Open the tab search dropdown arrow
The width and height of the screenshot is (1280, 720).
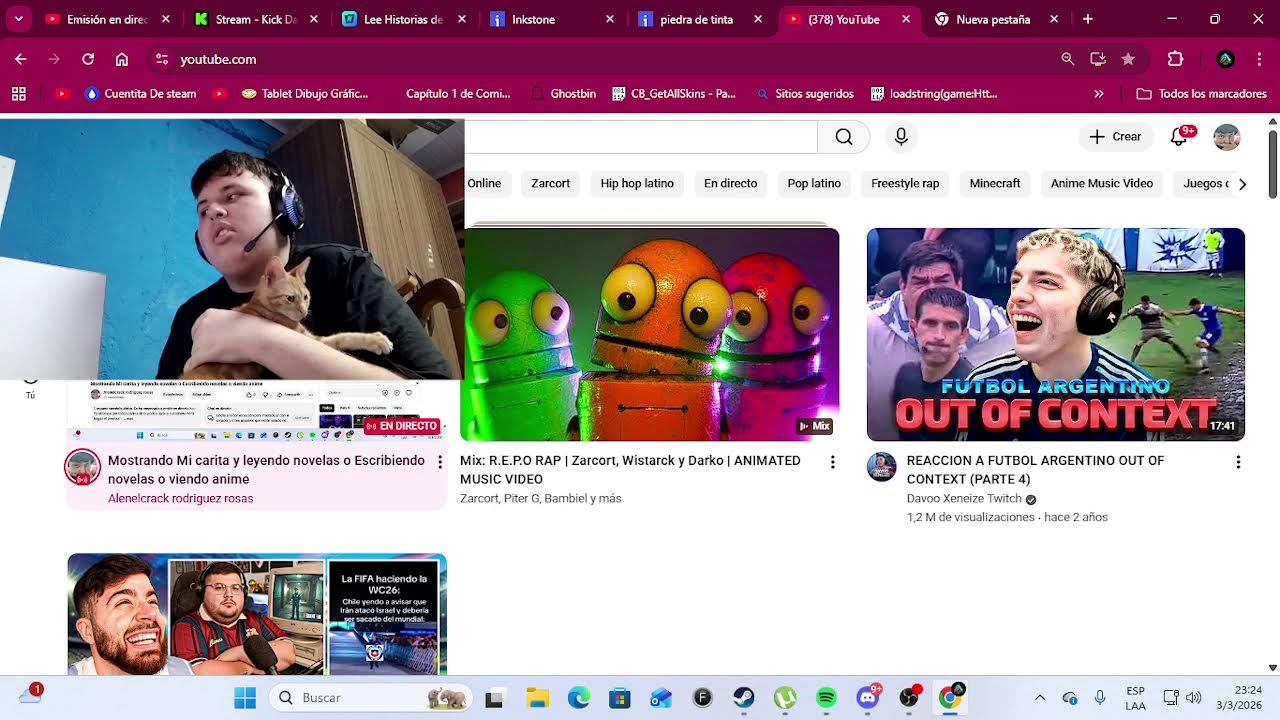(18, 19)
